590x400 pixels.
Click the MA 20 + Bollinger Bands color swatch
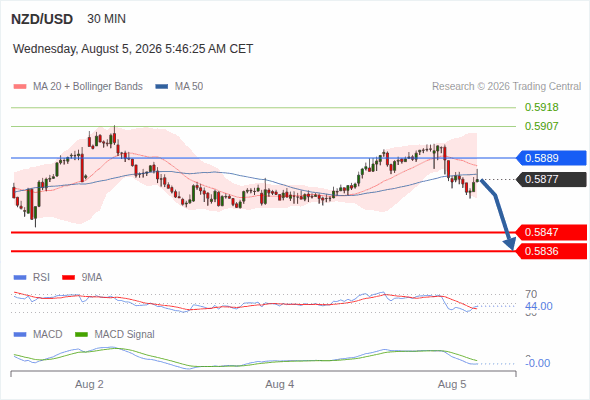tap(20, 87)
